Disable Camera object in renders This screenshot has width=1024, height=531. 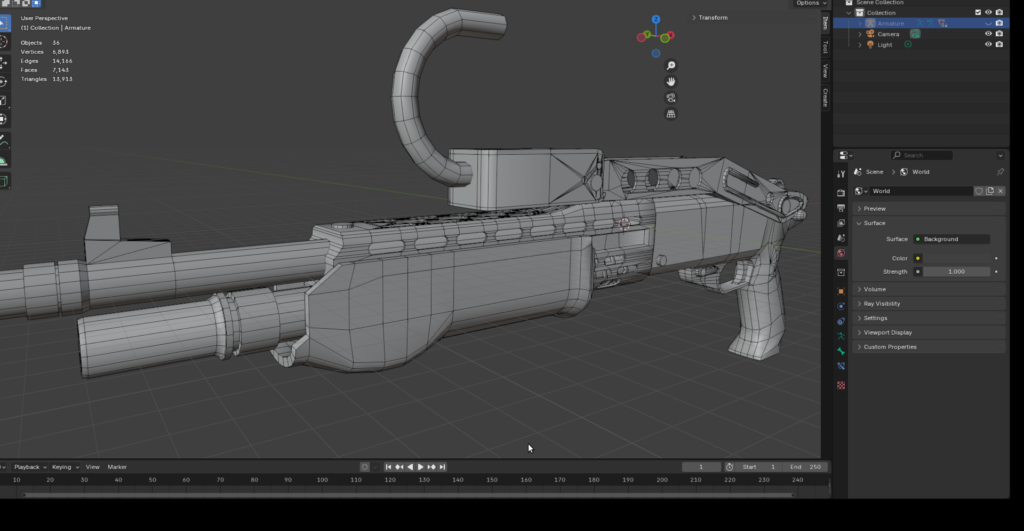(999, 34)
